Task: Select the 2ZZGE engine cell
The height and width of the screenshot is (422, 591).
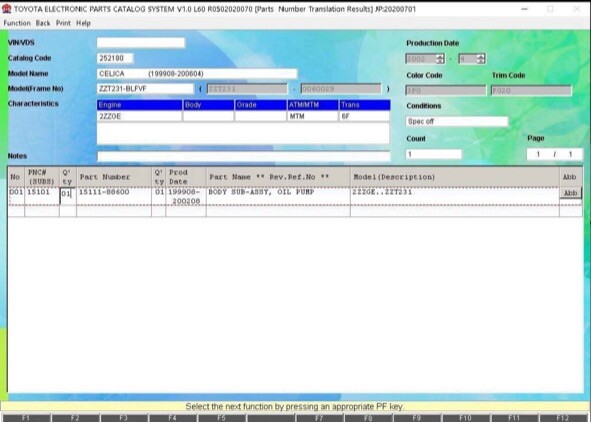Action: (139, 116)
